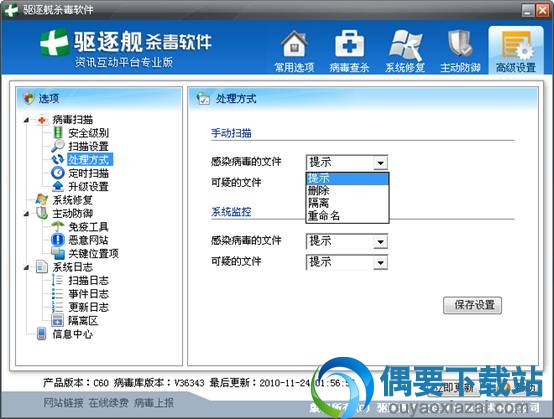
Task: Open the 主动防御 shield icon
Action: (x=460, y=44)
